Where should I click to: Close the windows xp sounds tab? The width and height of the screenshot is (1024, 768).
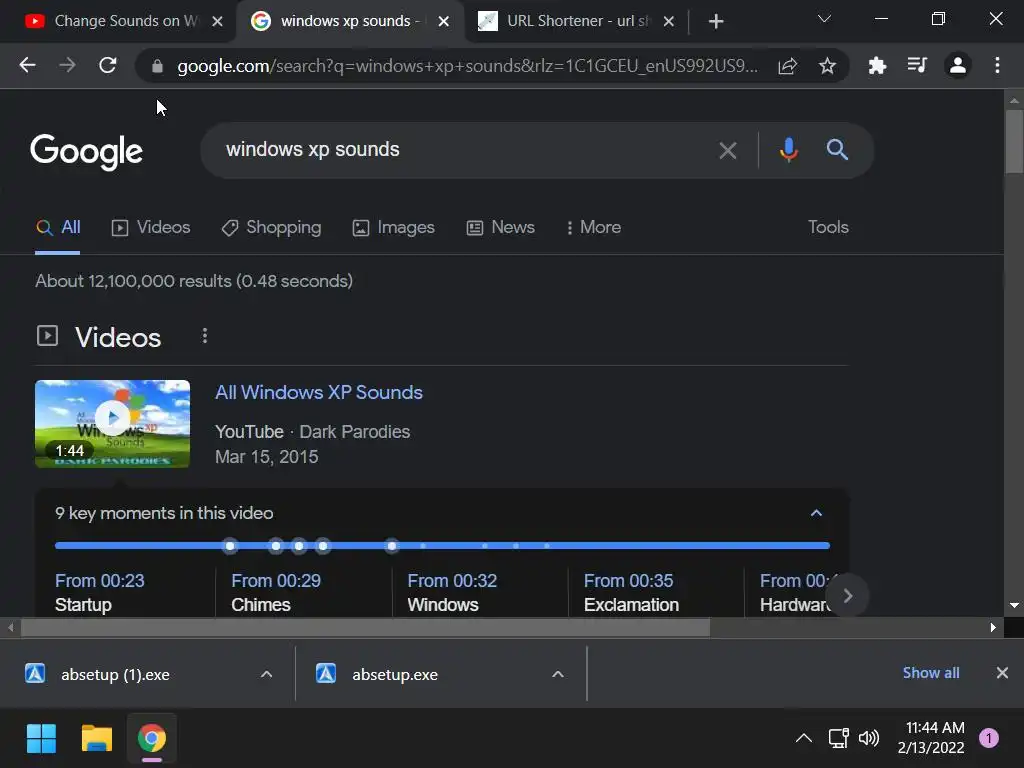(443, 22)
